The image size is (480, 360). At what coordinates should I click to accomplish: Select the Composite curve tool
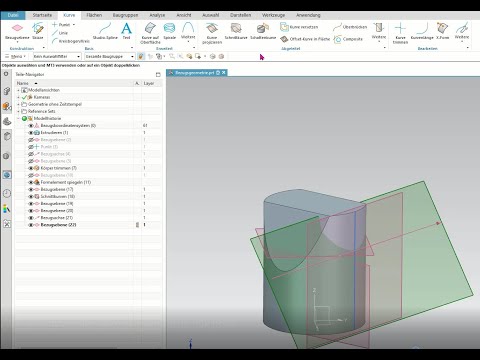pyautogui.click(x=348, y=39)
